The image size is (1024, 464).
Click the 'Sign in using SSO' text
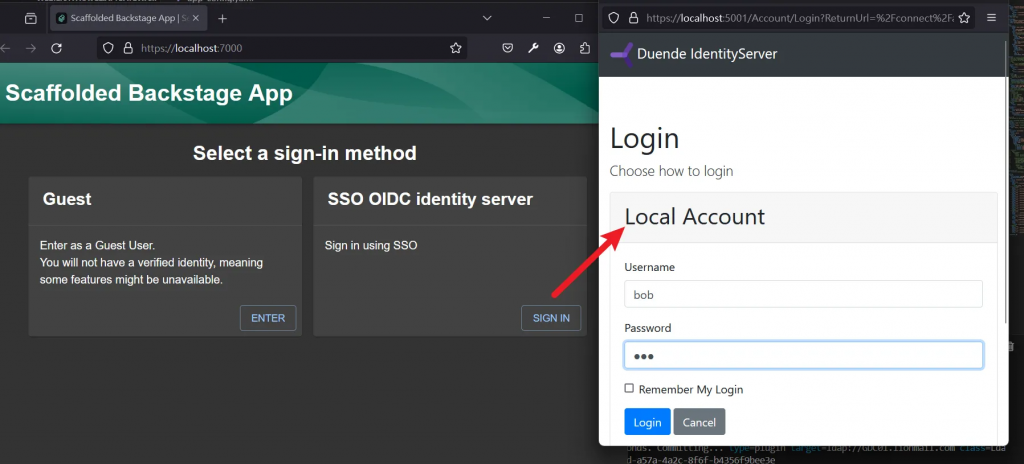coord(371,246)
